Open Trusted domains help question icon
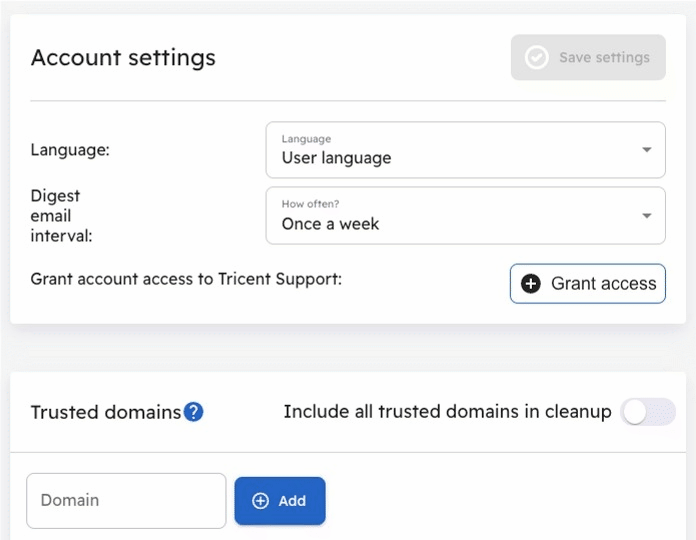Screen dimensions: 696x540 click(194, 412)
